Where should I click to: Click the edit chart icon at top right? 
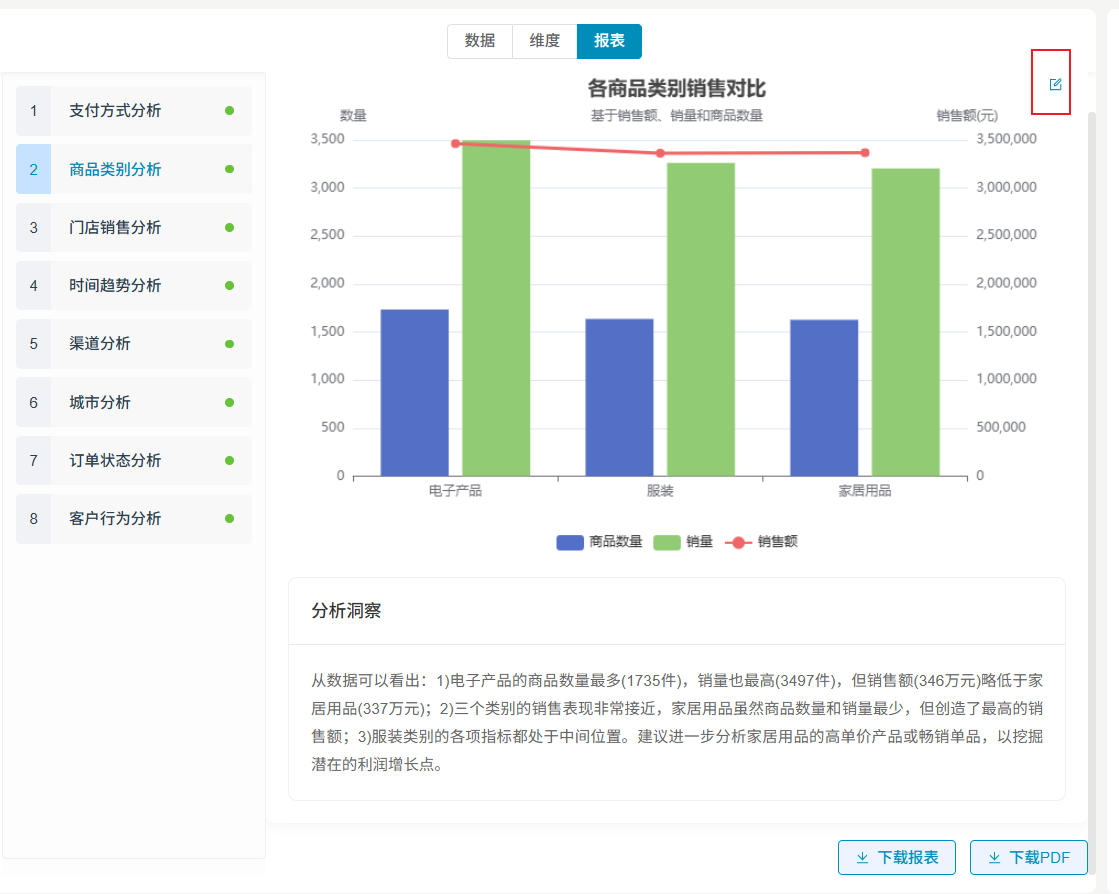(1055, 84)
